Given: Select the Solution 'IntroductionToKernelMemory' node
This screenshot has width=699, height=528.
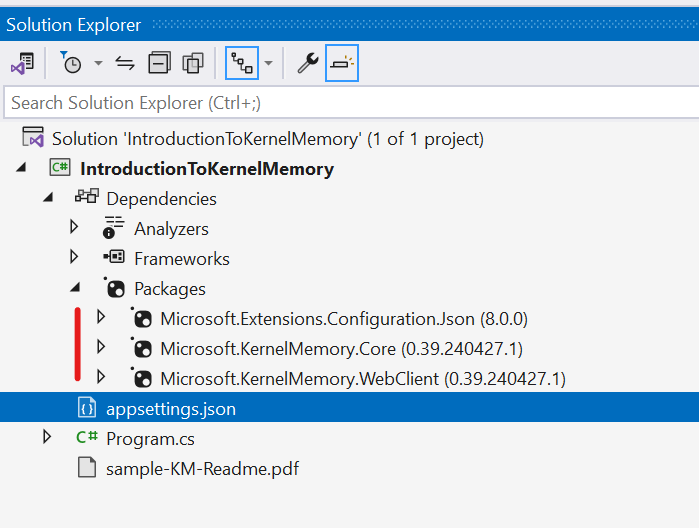Looking at the screenshot, I should pyautogui.click(x=267, y=139).
